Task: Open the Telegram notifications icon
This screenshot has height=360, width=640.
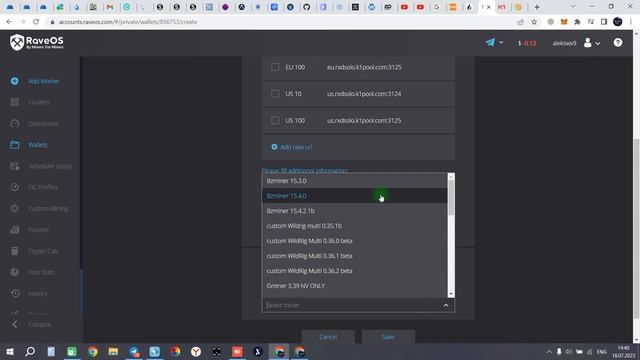Action: point(490,42)
